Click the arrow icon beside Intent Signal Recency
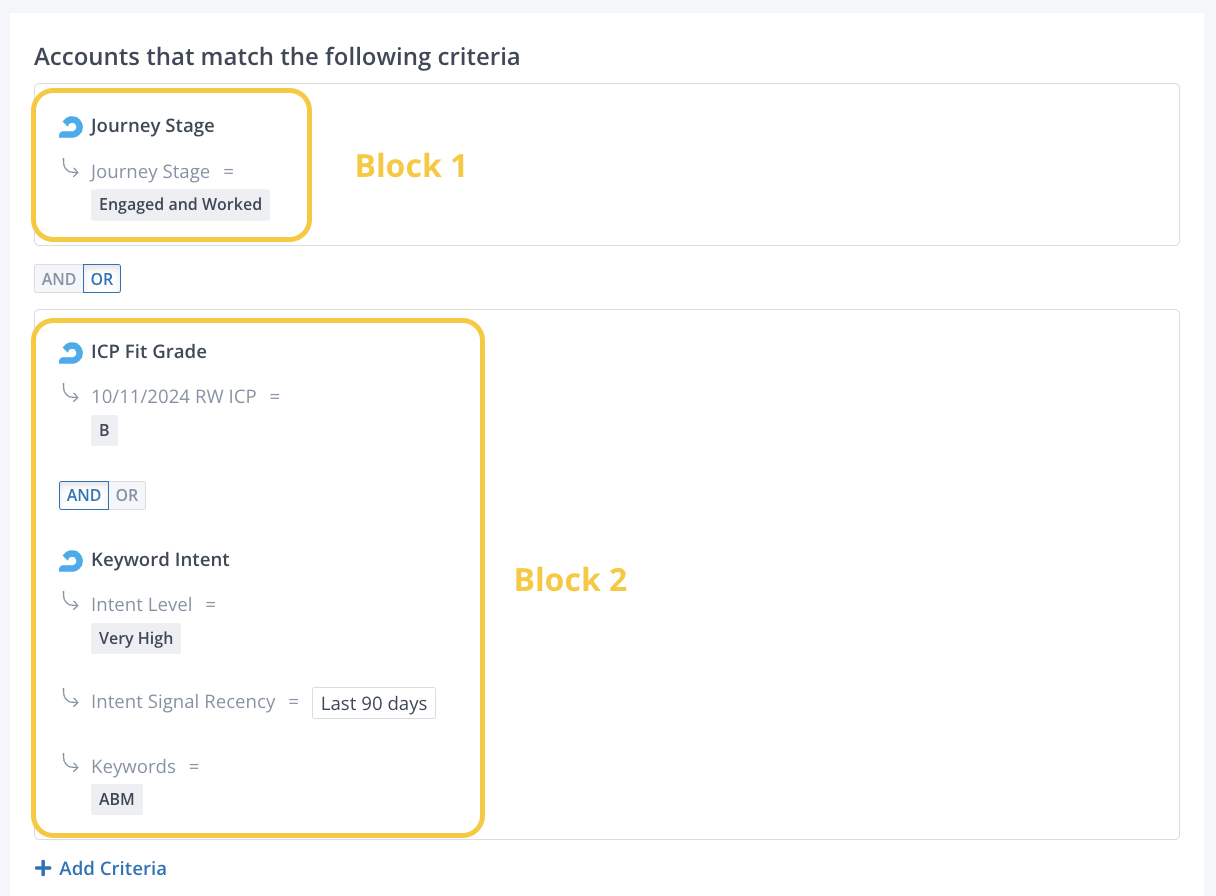1216x896 pixels. [x=71, y=699]
